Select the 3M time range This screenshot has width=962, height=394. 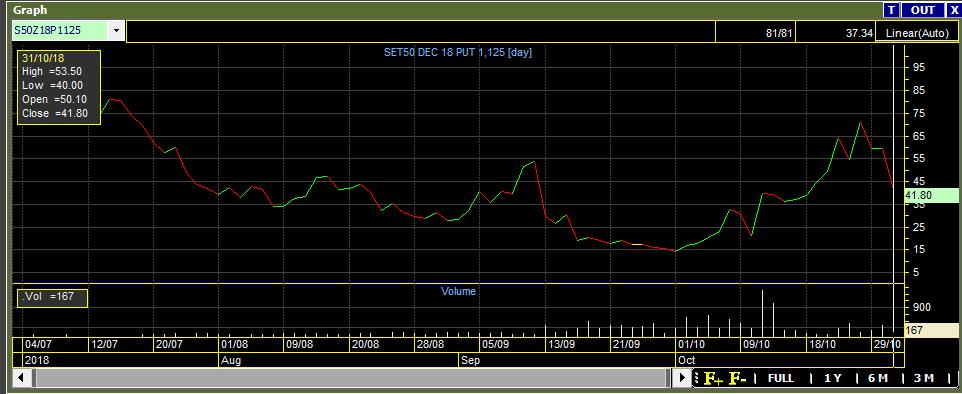point(923,378)
